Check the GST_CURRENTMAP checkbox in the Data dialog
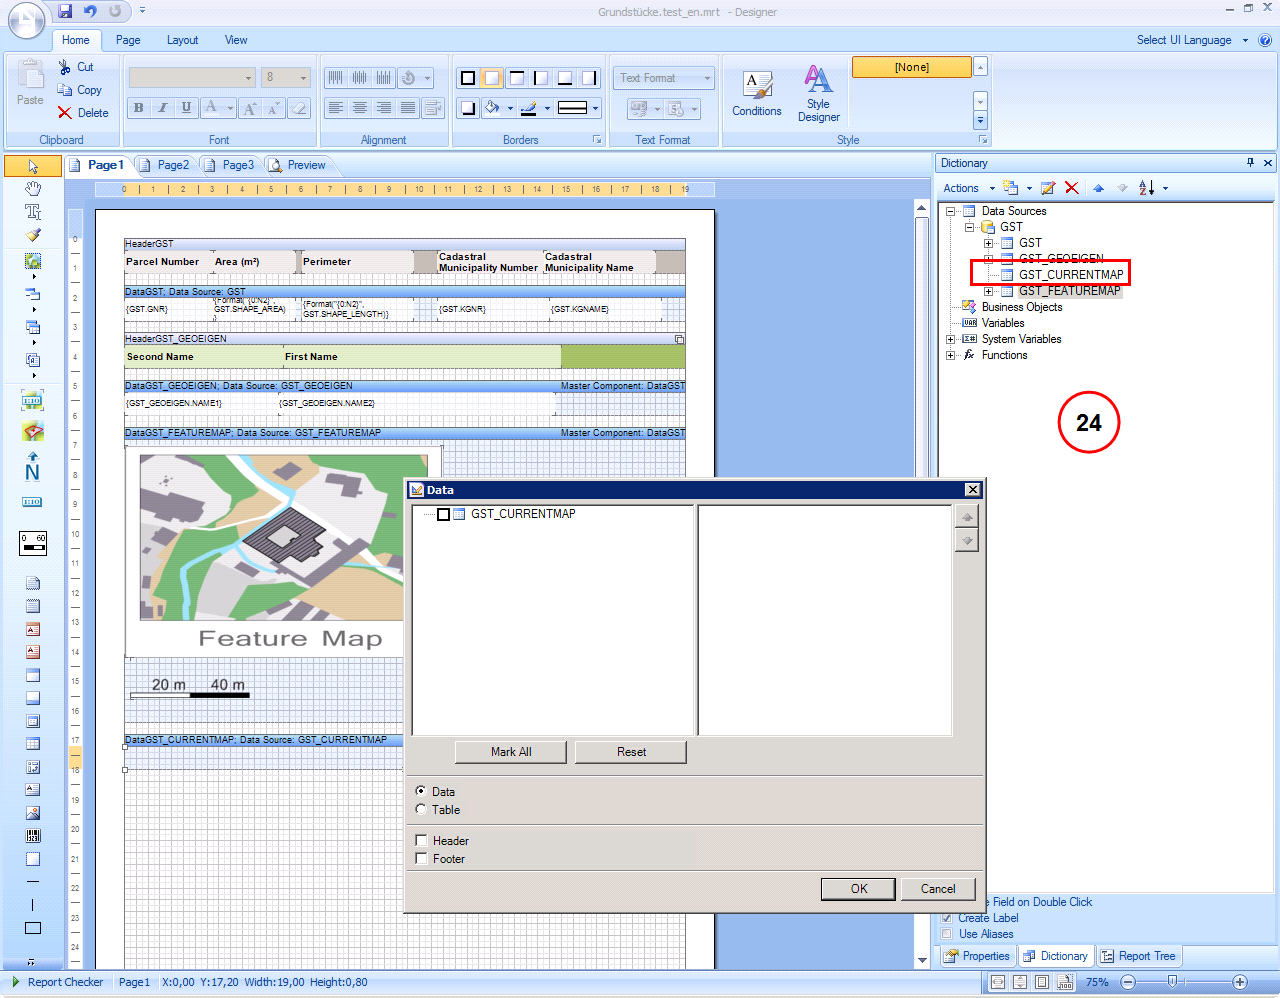Image resolution: width=1280 pixels, height=998 pixels. coord(444,513)
